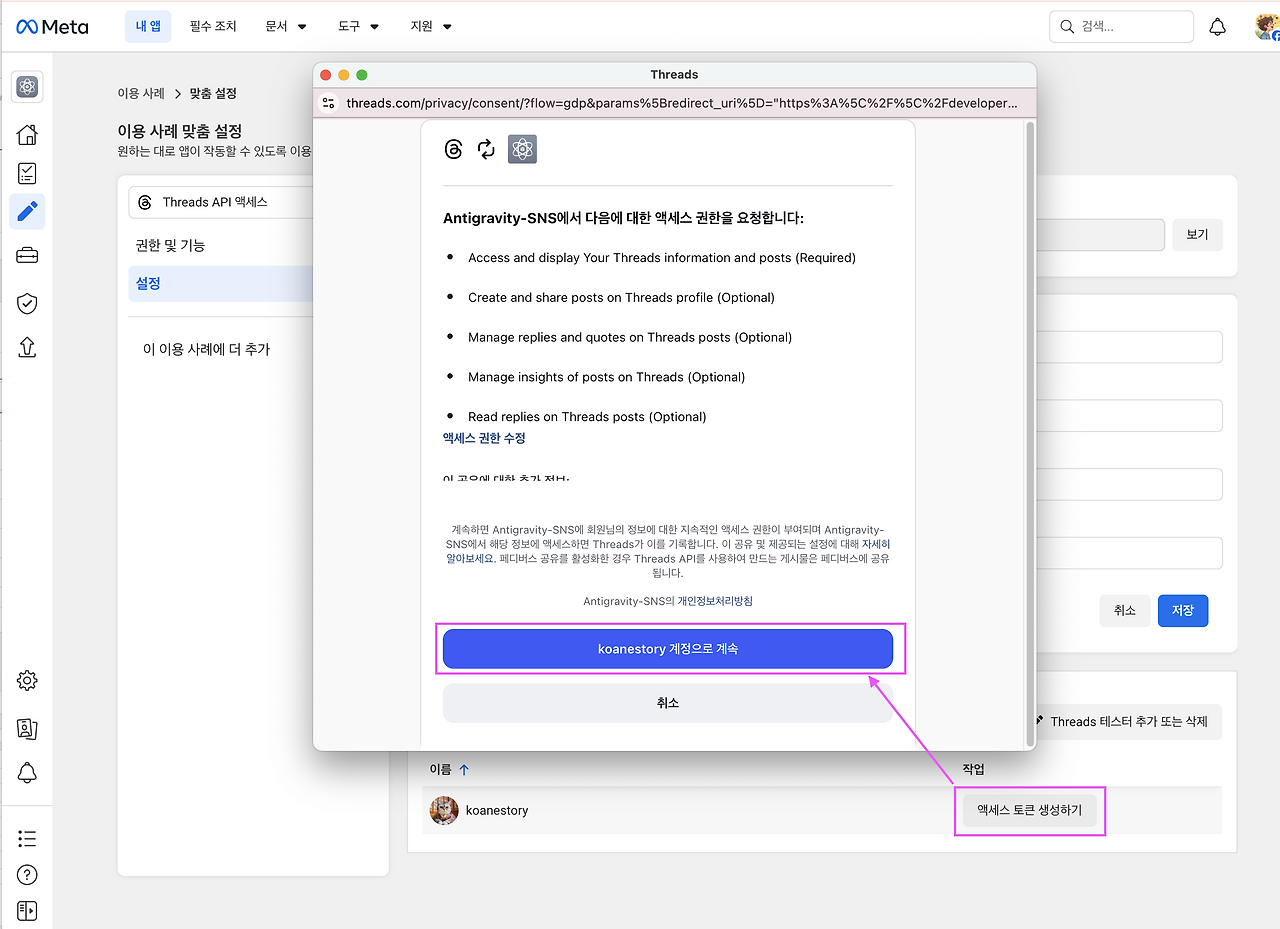1280x929 pixels.
Task: Click 이 이용 사례에 더 추가
Action: tap(206, 350)
